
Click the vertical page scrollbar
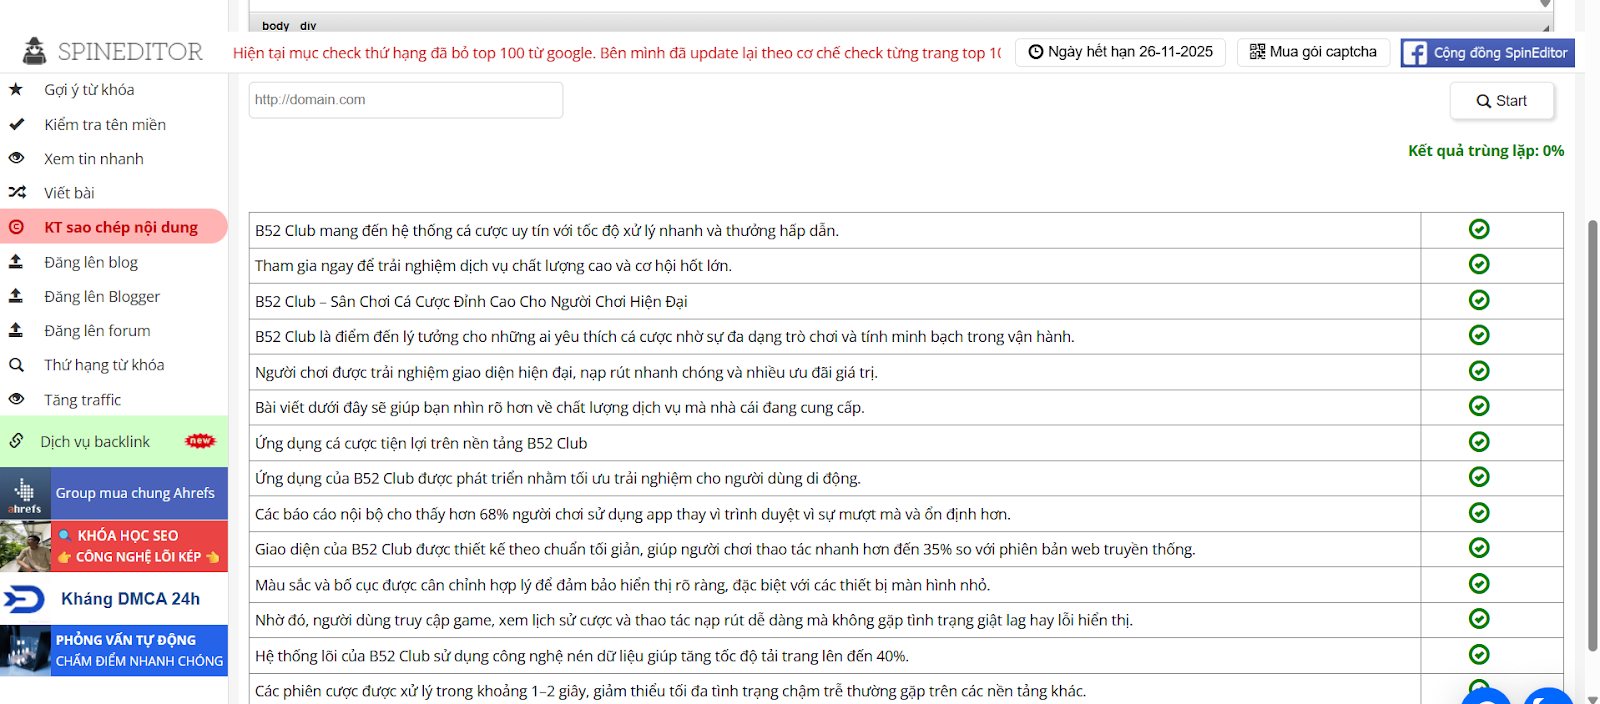tap(1592, 430)
